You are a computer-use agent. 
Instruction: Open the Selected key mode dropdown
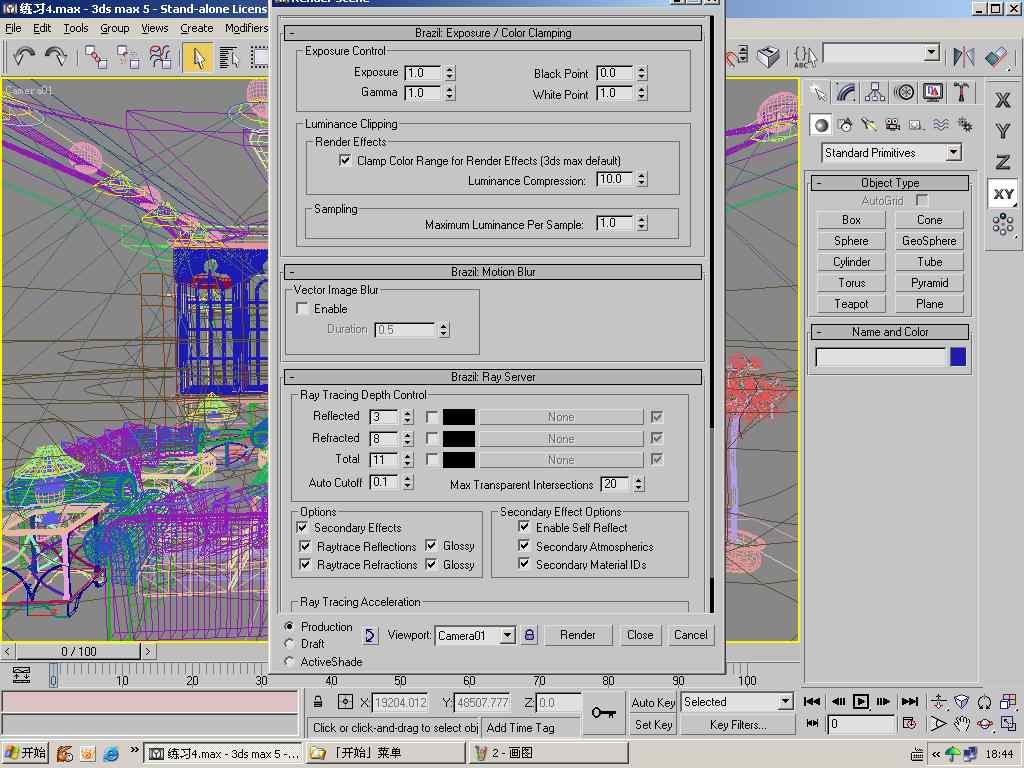pyautogui.click(x=785, y=702)
